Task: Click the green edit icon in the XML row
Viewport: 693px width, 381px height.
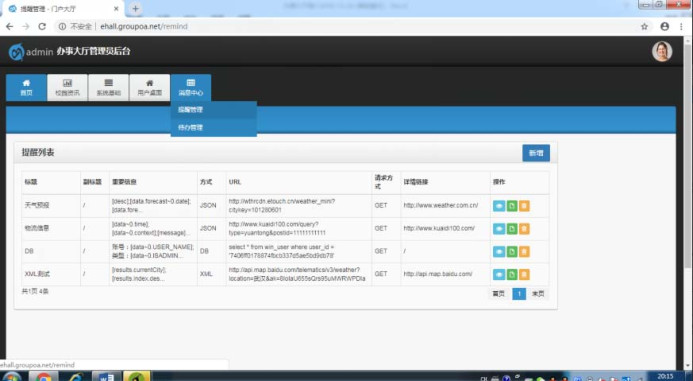Action: (x=512, y=274)
